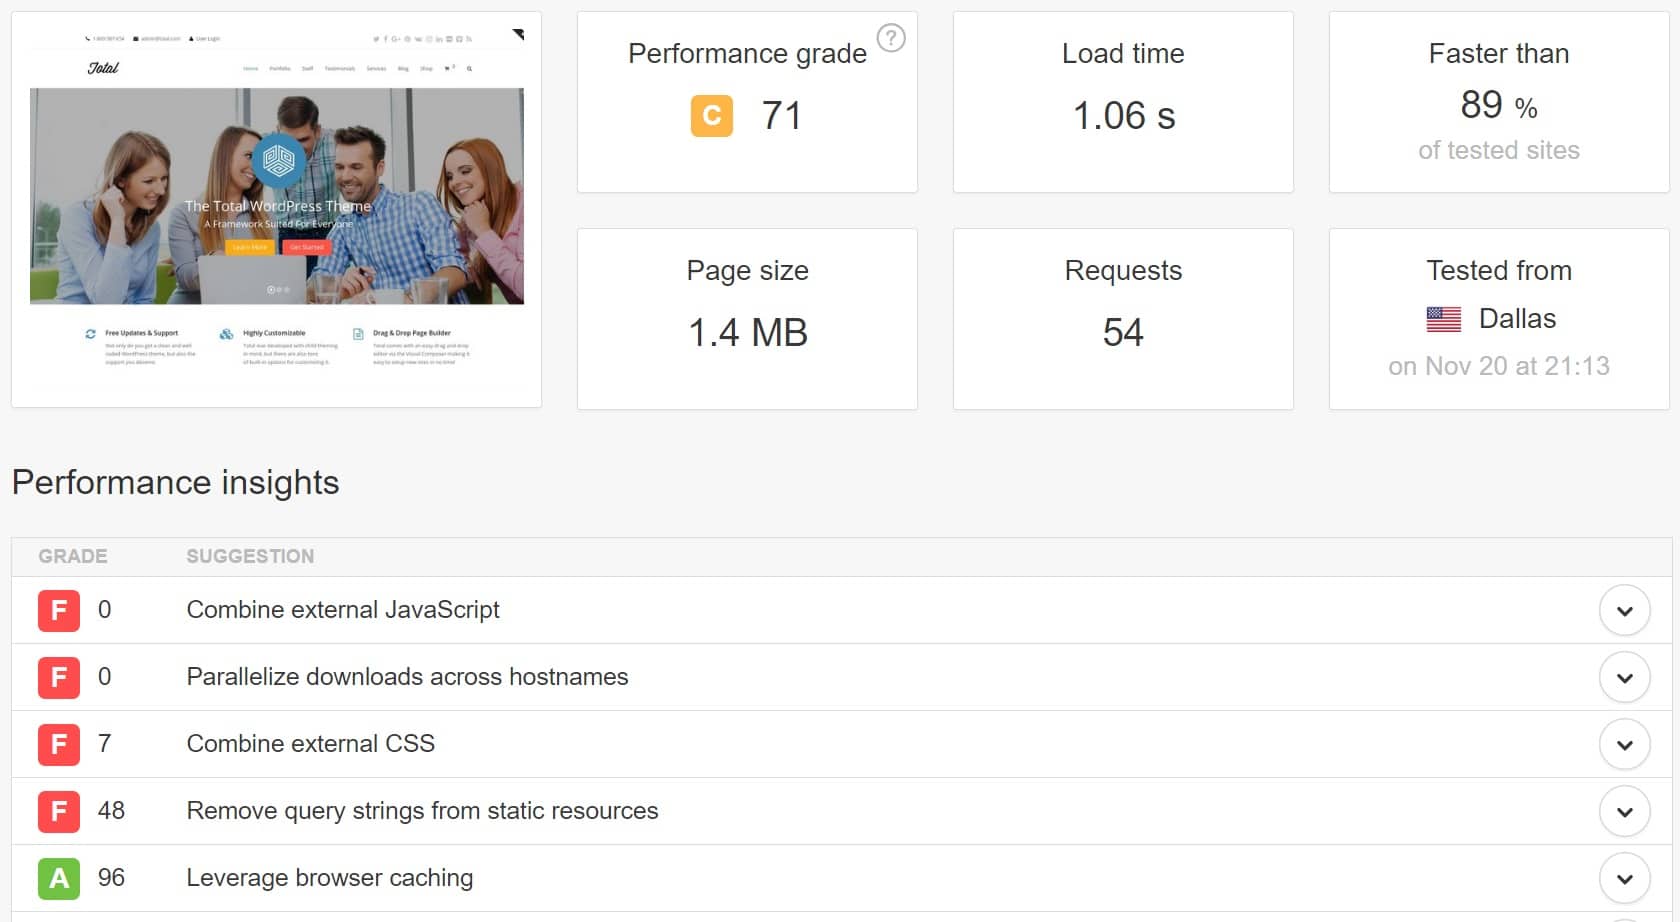Select Testimonials in the thumbnail nav bar
Viewport: 1680px width, 922px height.
click(340, 69)
